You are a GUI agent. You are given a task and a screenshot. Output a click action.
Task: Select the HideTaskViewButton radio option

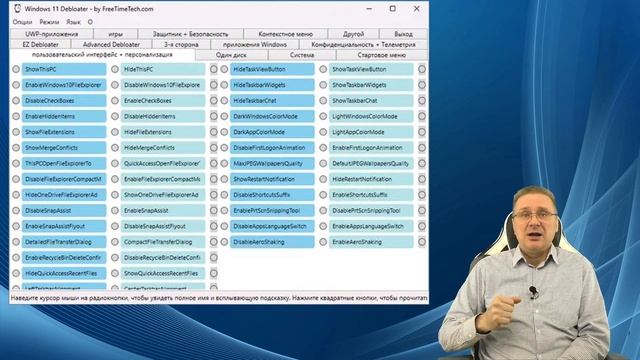(x=224, y=69)
